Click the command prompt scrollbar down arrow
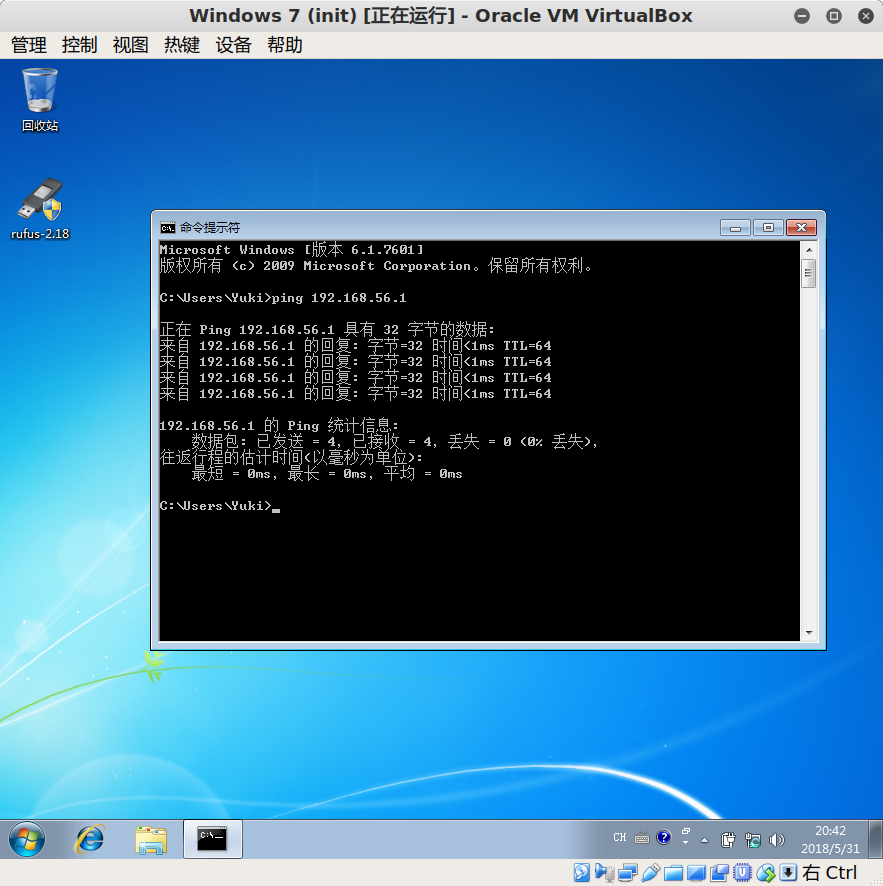This screenshot has height=886, width=883. point(809,633)
